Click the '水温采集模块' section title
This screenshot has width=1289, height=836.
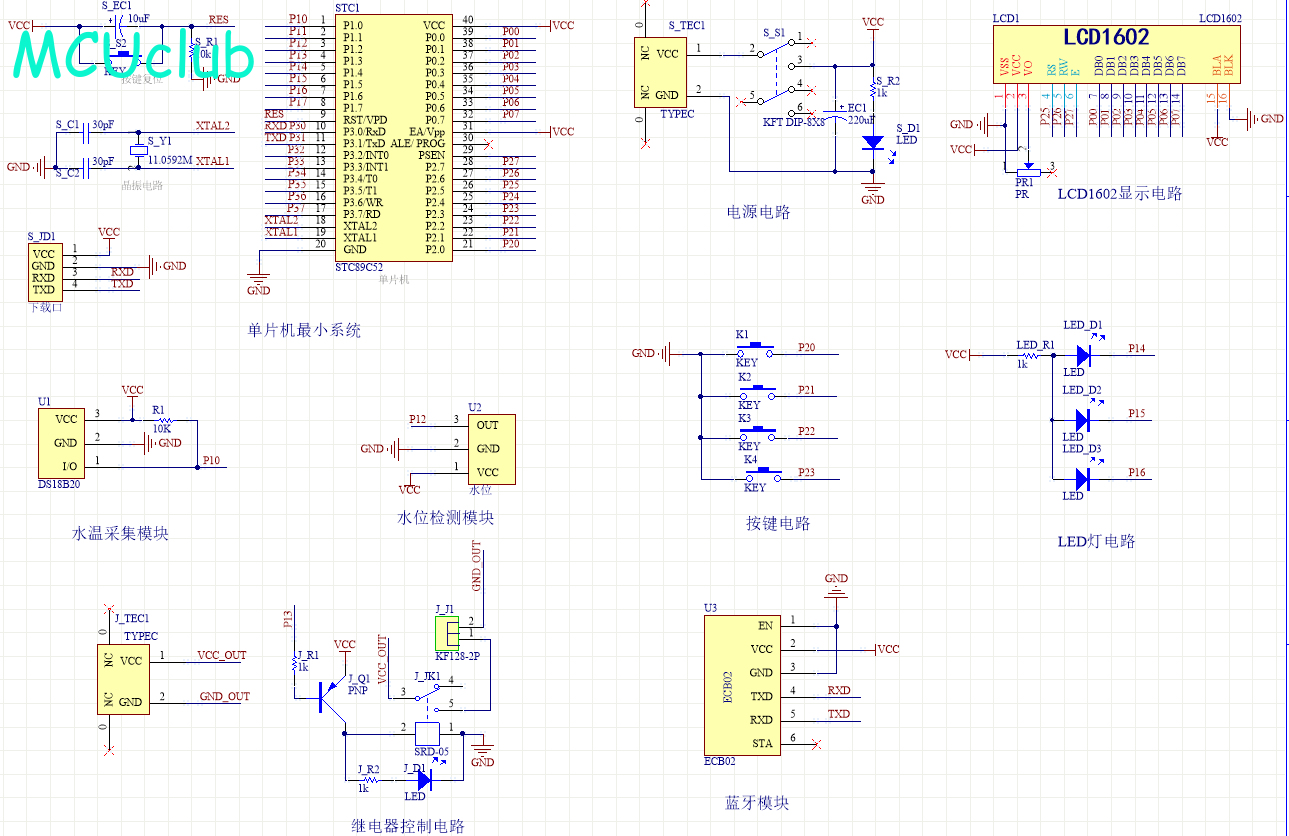121,533
